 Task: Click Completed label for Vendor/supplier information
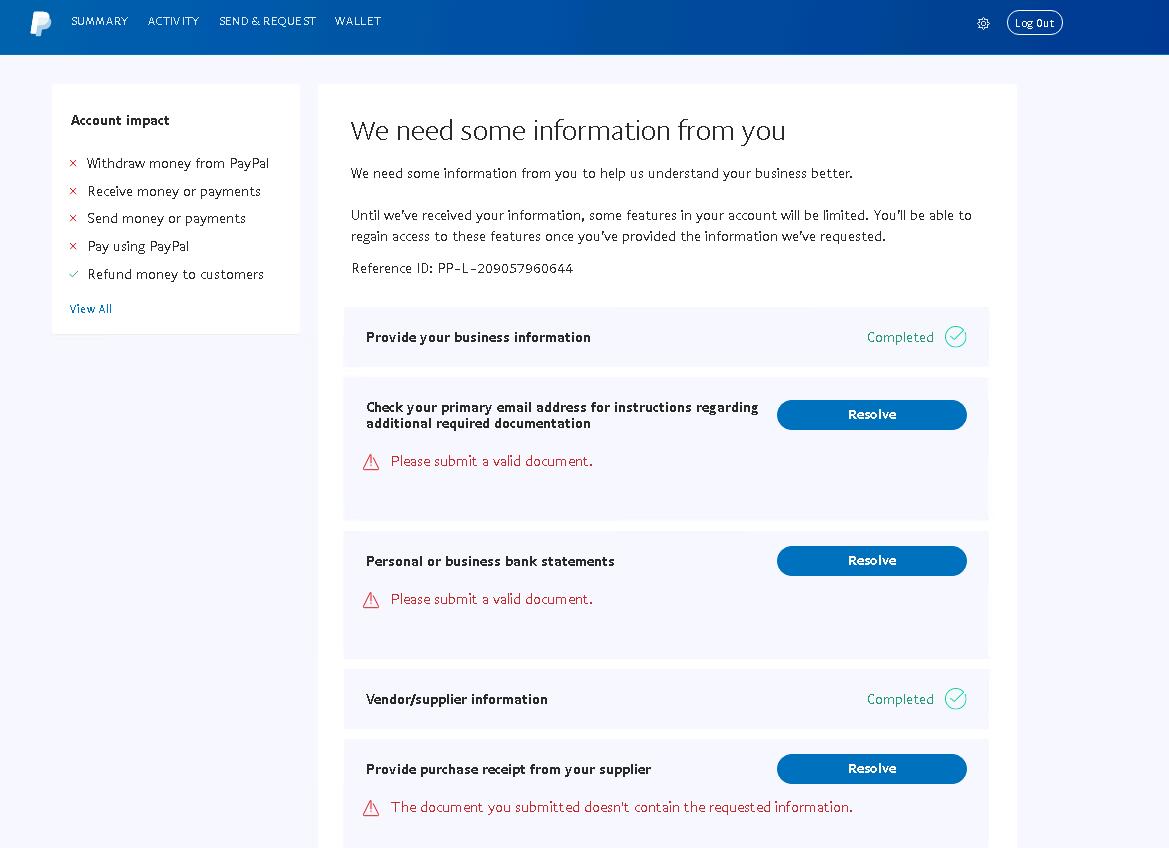900,700
